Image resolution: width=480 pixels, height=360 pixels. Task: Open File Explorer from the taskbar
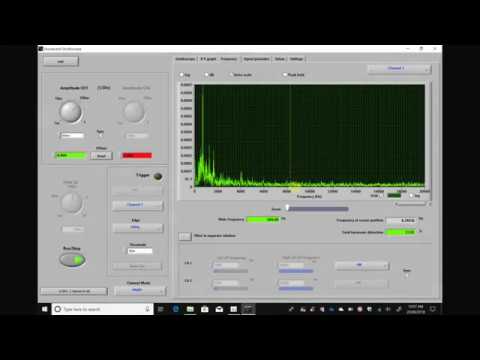coord(190,309)
